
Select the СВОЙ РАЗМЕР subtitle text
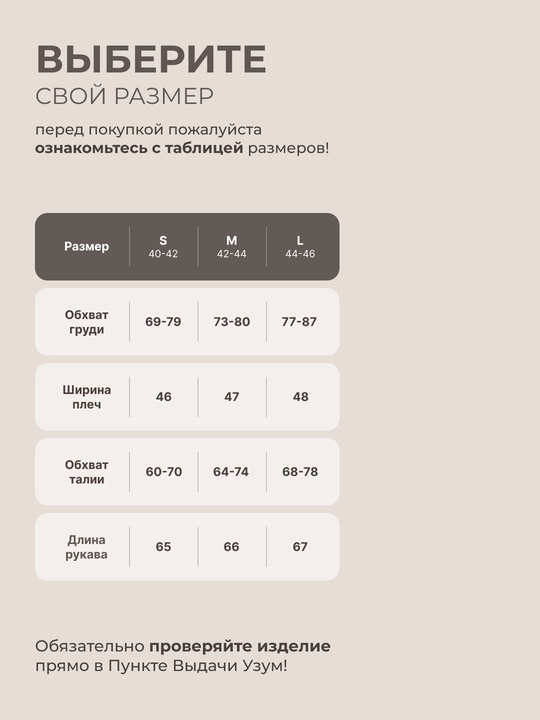(x=124, y=96)
